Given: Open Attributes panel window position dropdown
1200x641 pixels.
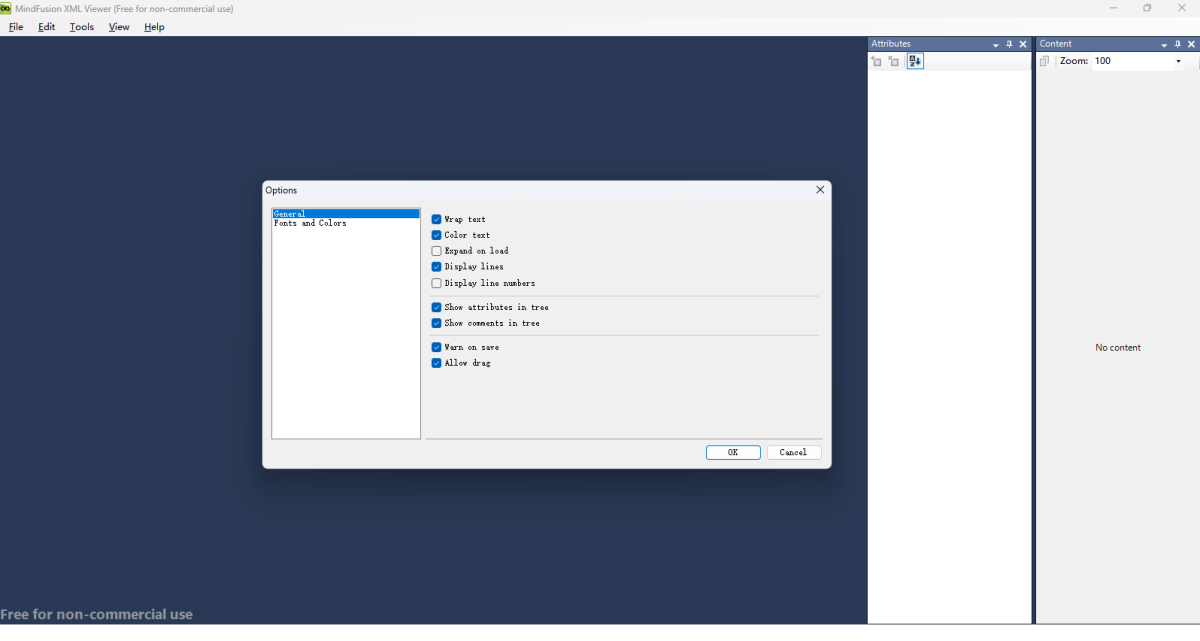Looking at the screenshot, I should coord(995,45).
